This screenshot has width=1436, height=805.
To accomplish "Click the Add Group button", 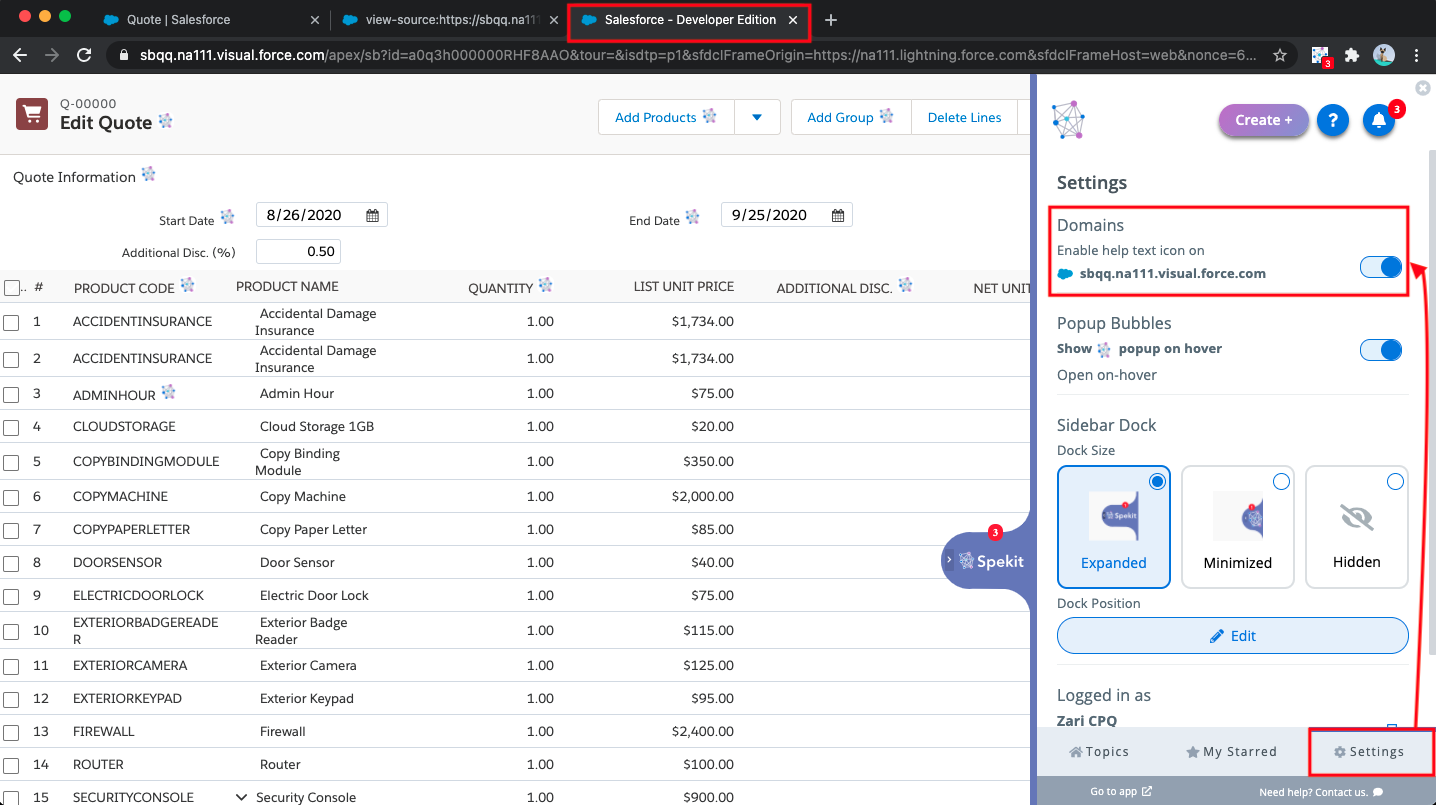I will (x=851, y=117).
